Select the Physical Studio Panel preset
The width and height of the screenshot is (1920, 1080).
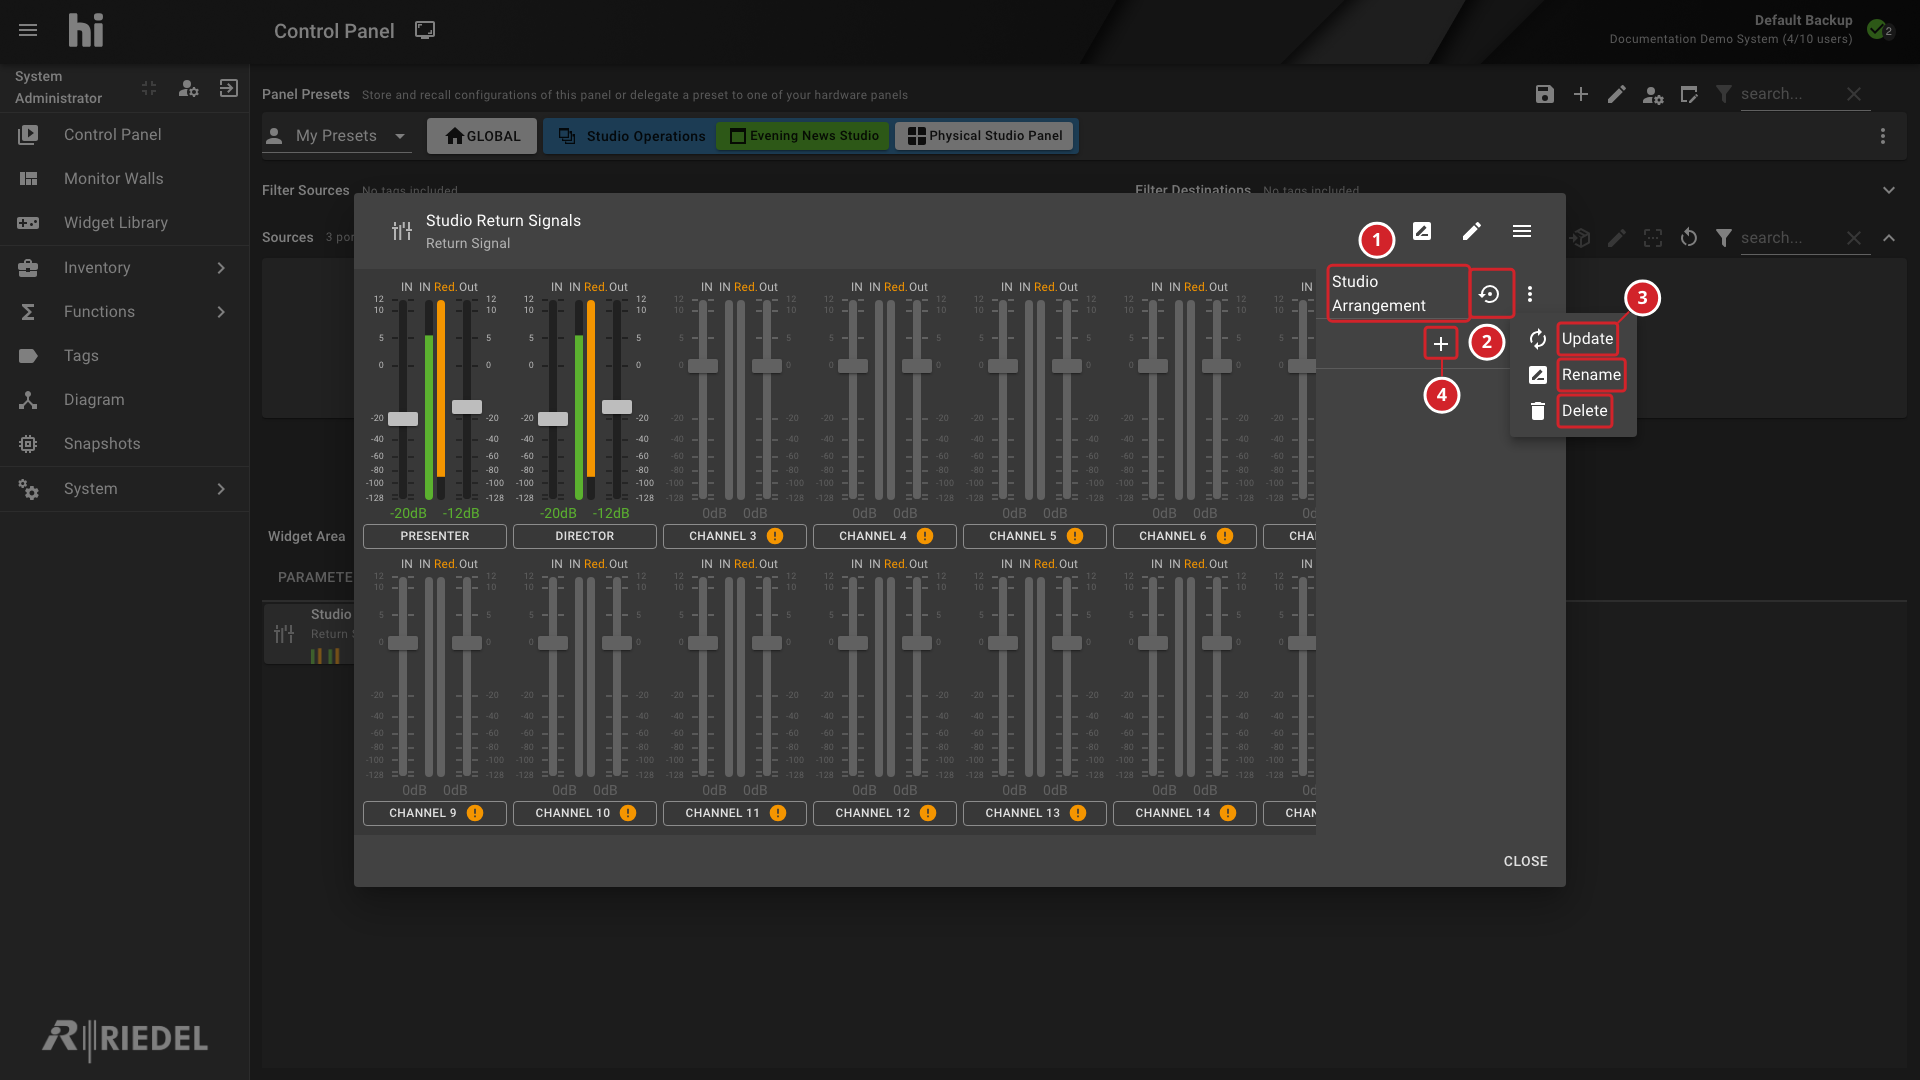click(985, 136)
